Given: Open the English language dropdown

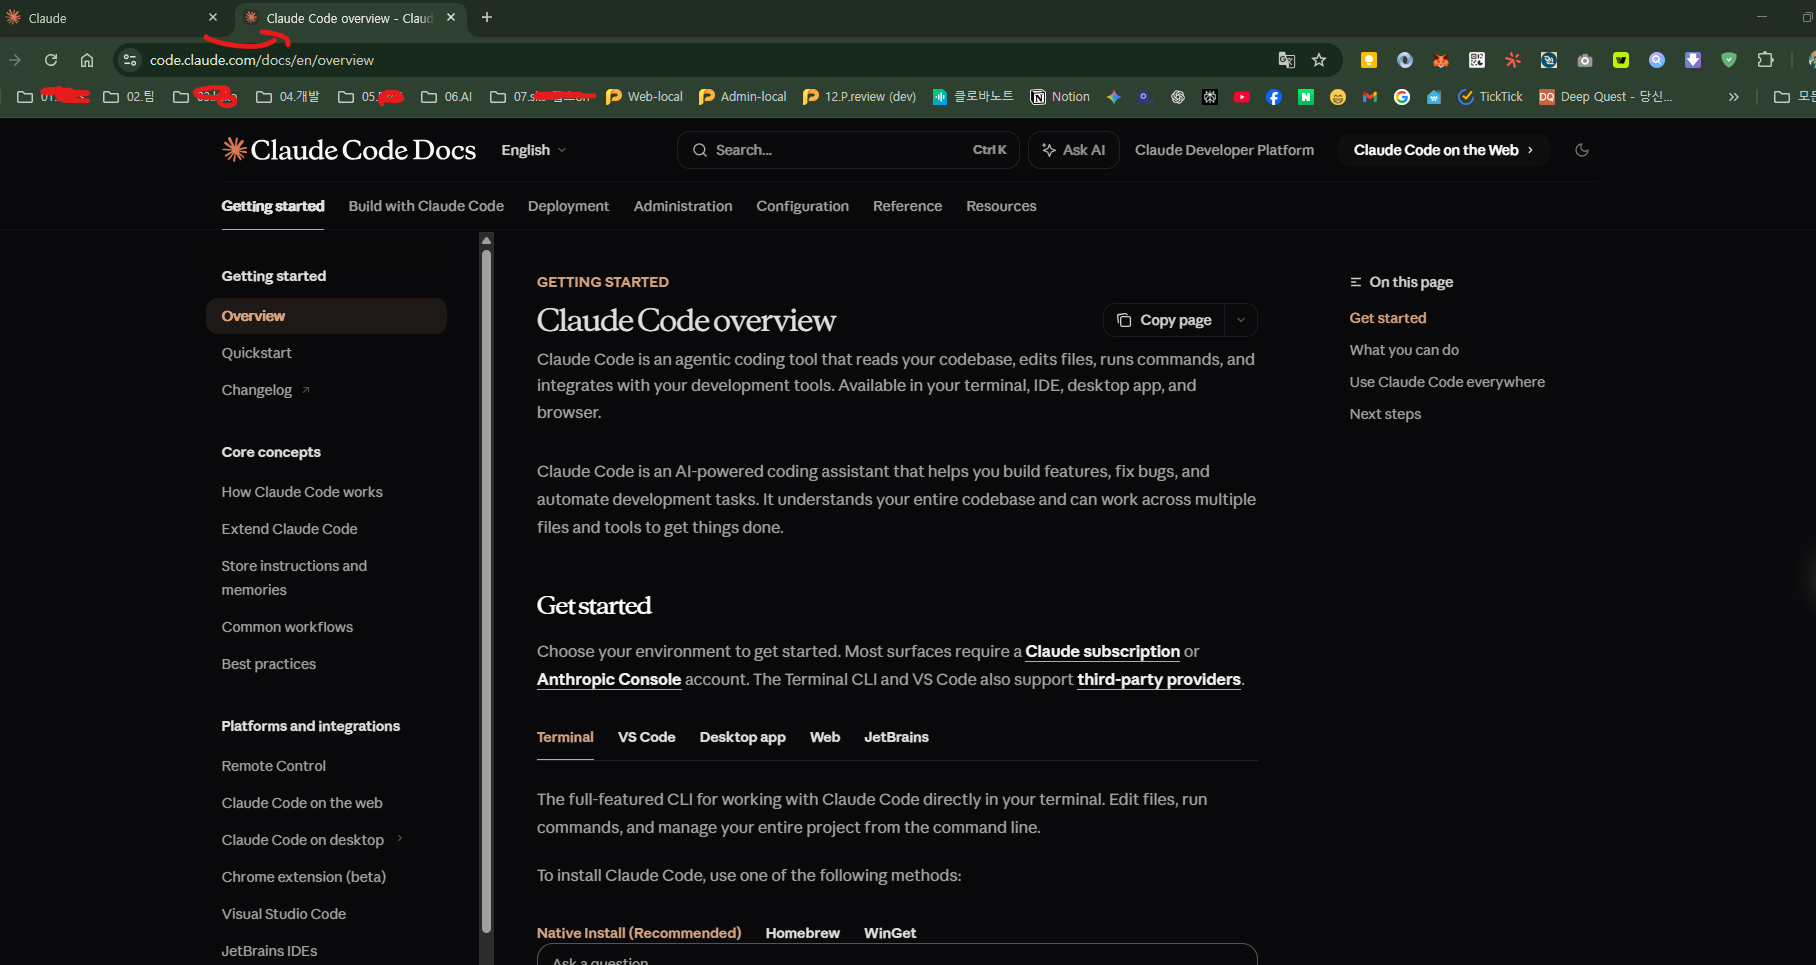Looking at the screenshot, I should (x=534, y=150).
